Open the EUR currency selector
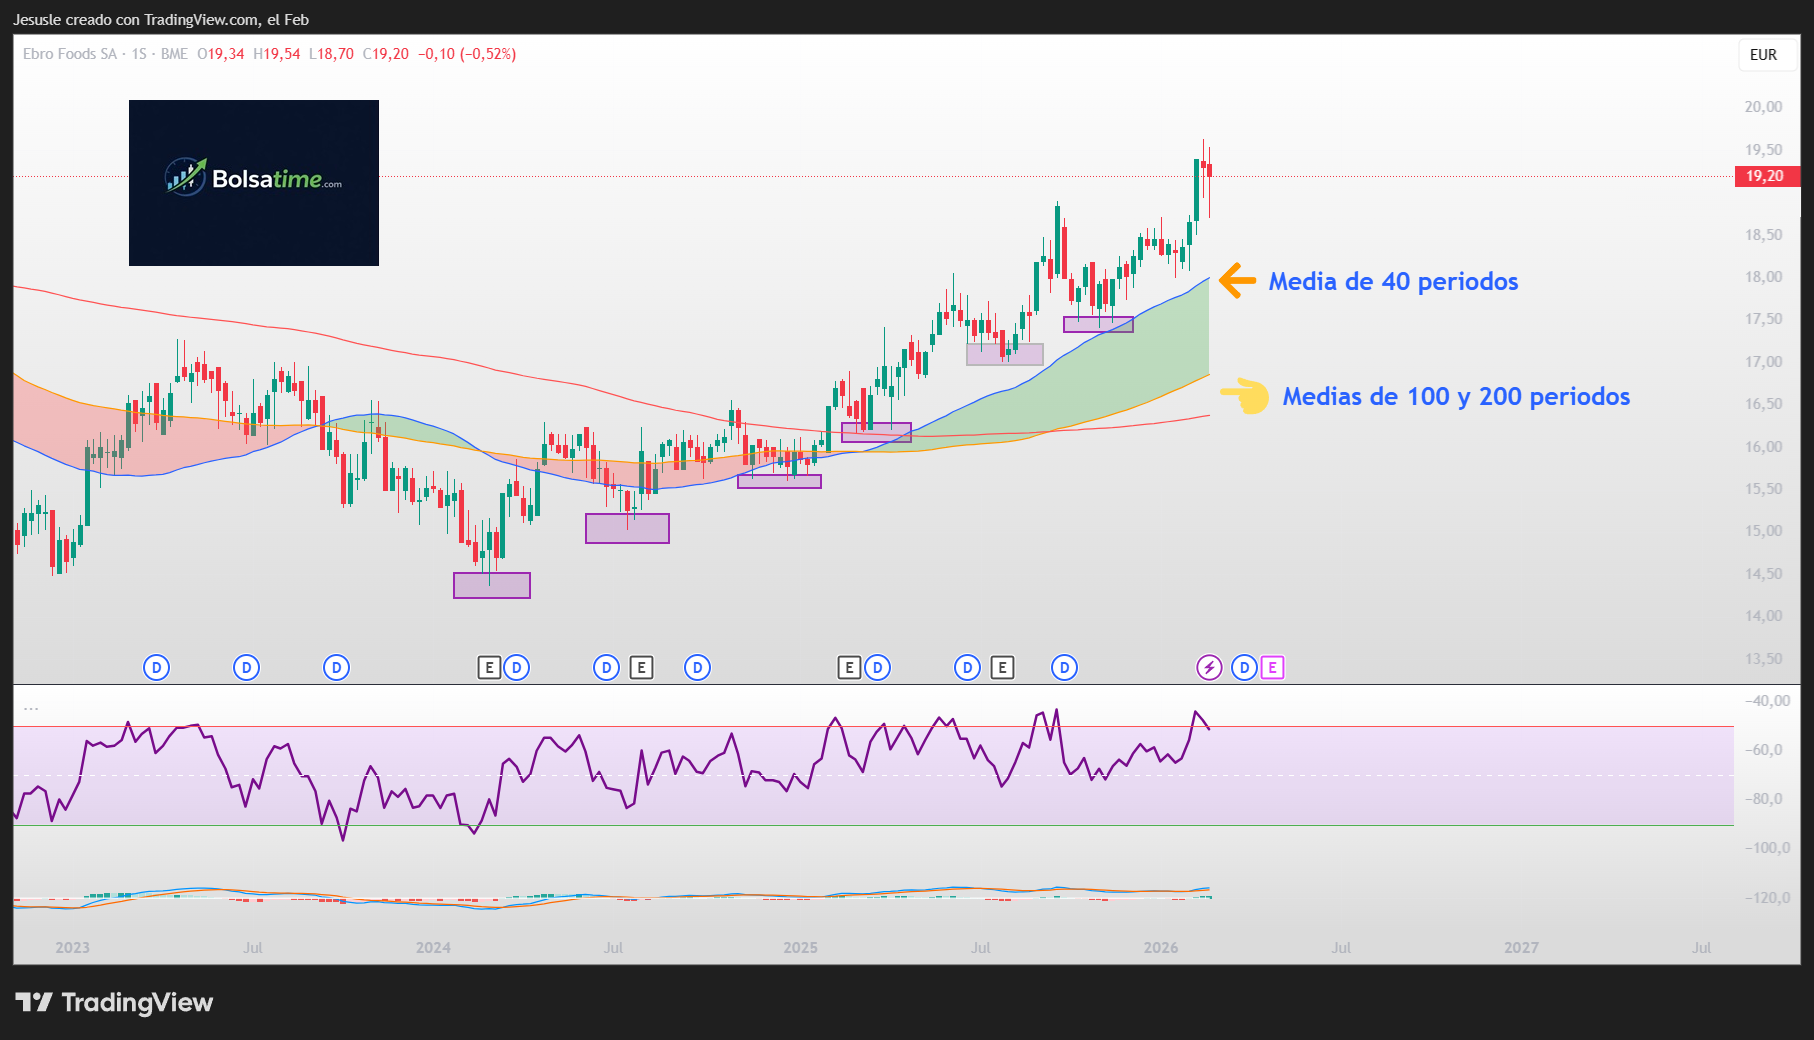 [x=1766, y=55]
